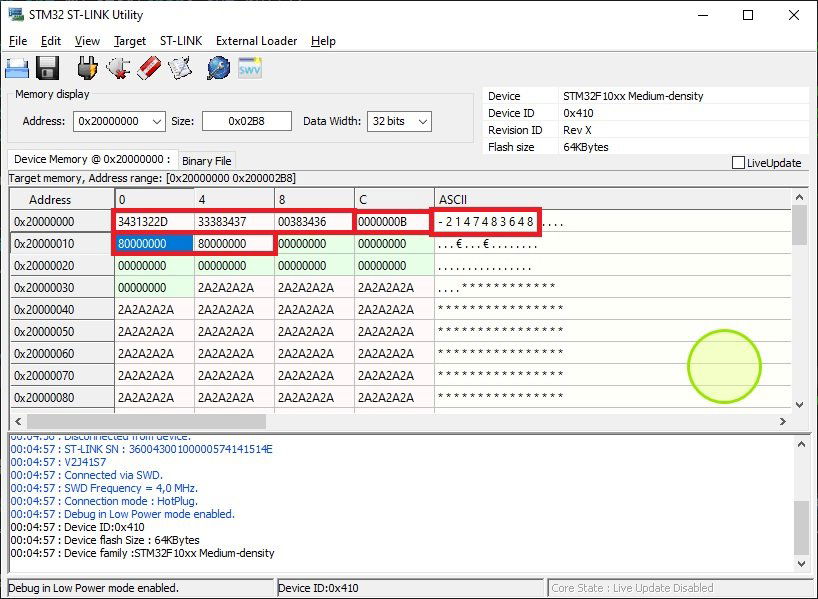Open the Help menu
818x599 pixels.
pyautogui.click(x=323, y=41)
